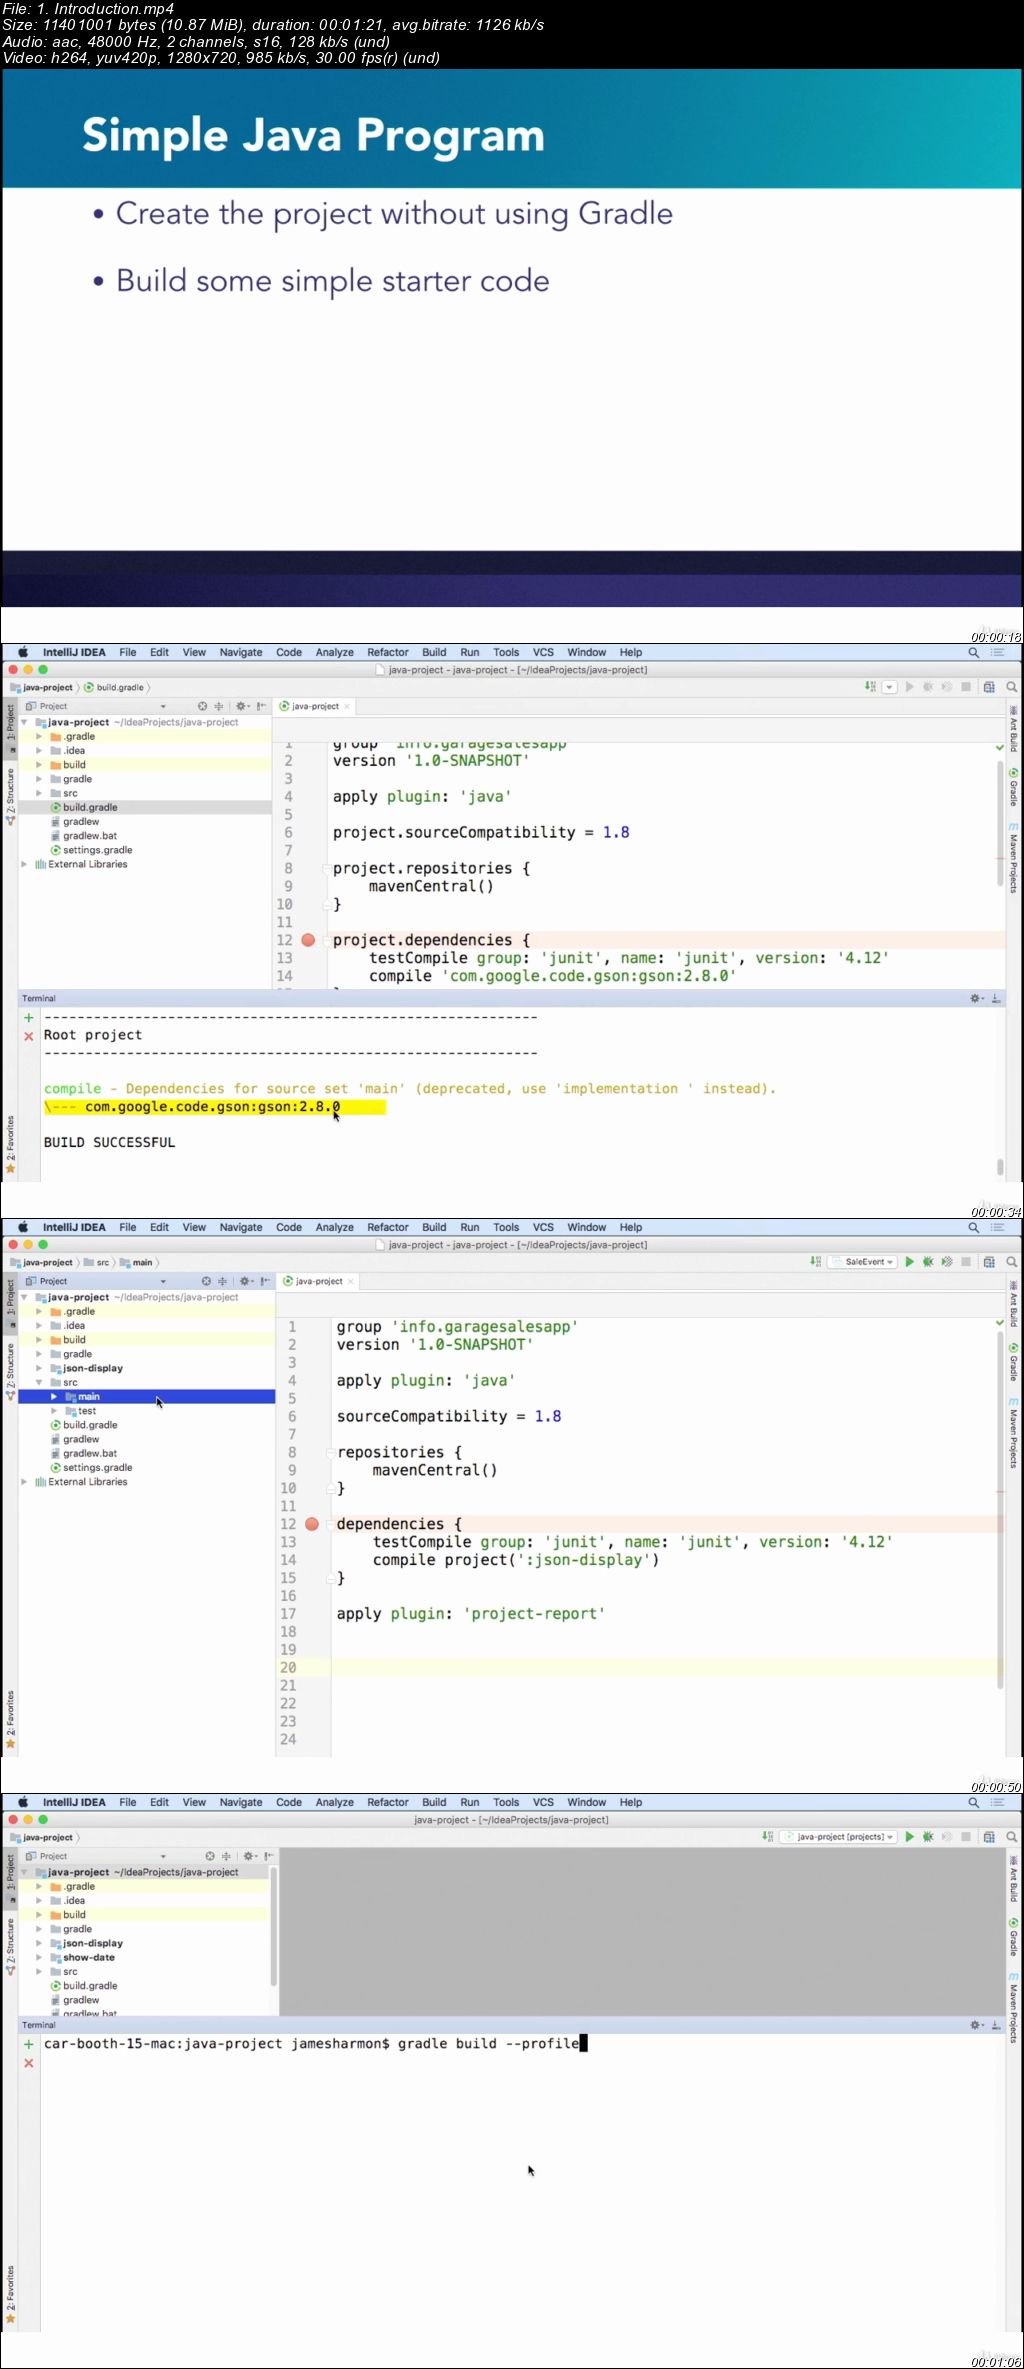This screenshot has width=1024, height=2369.
Task: Click search magnifier in the SaleEvent frame toolbar
Action: [x=1012, y=1262]
